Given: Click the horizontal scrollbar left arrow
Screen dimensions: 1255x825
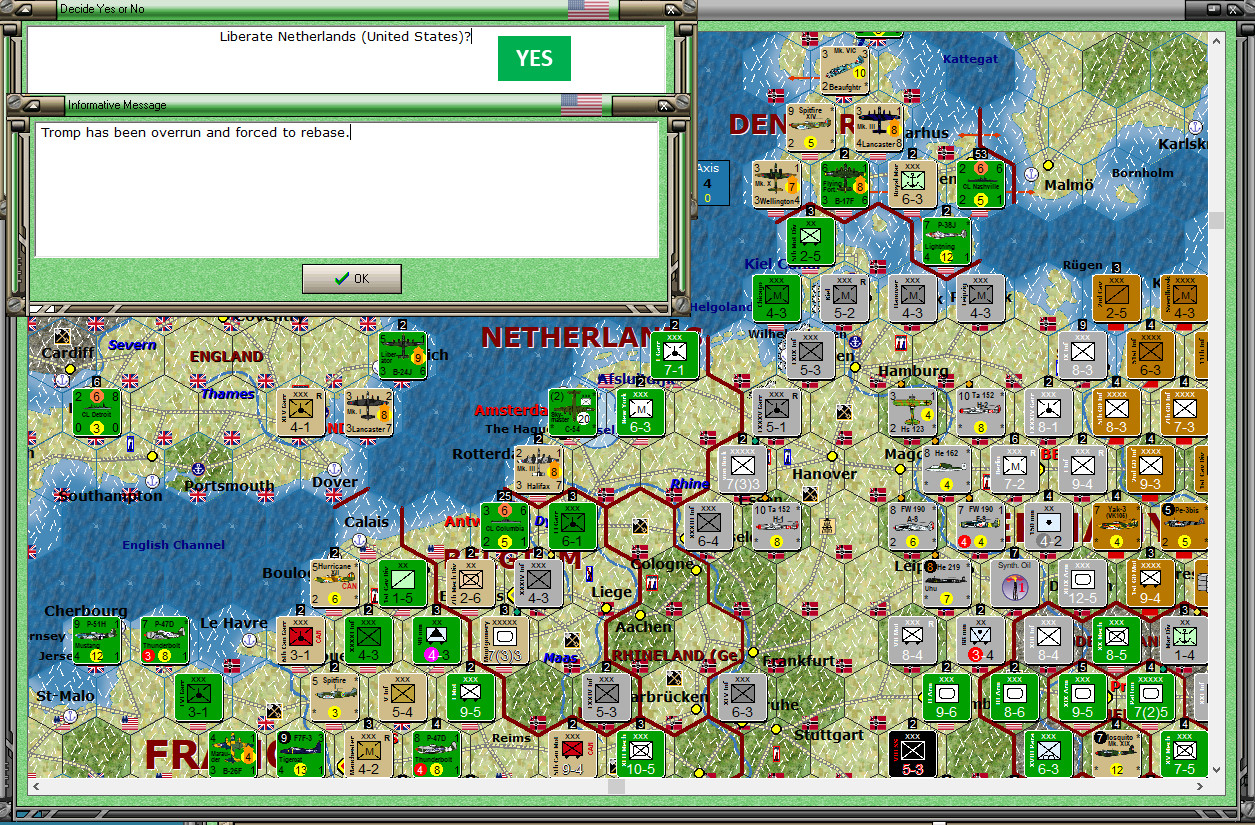Looking at the screenshot, I should coord(37,787).
